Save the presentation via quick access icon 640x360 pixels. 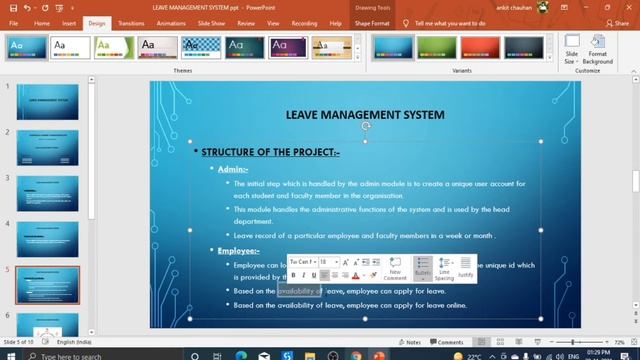point(13,8)
